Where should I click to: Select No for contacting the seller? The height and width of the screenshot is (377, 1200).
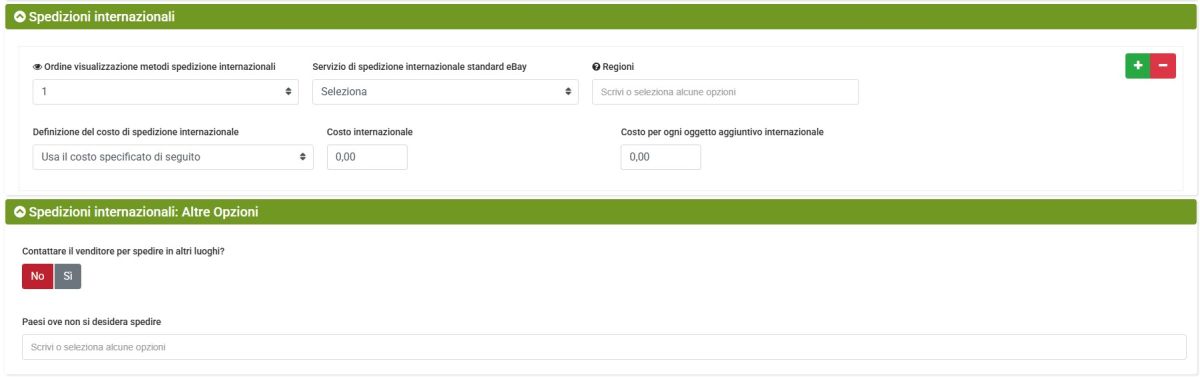(x=37, y=276)
